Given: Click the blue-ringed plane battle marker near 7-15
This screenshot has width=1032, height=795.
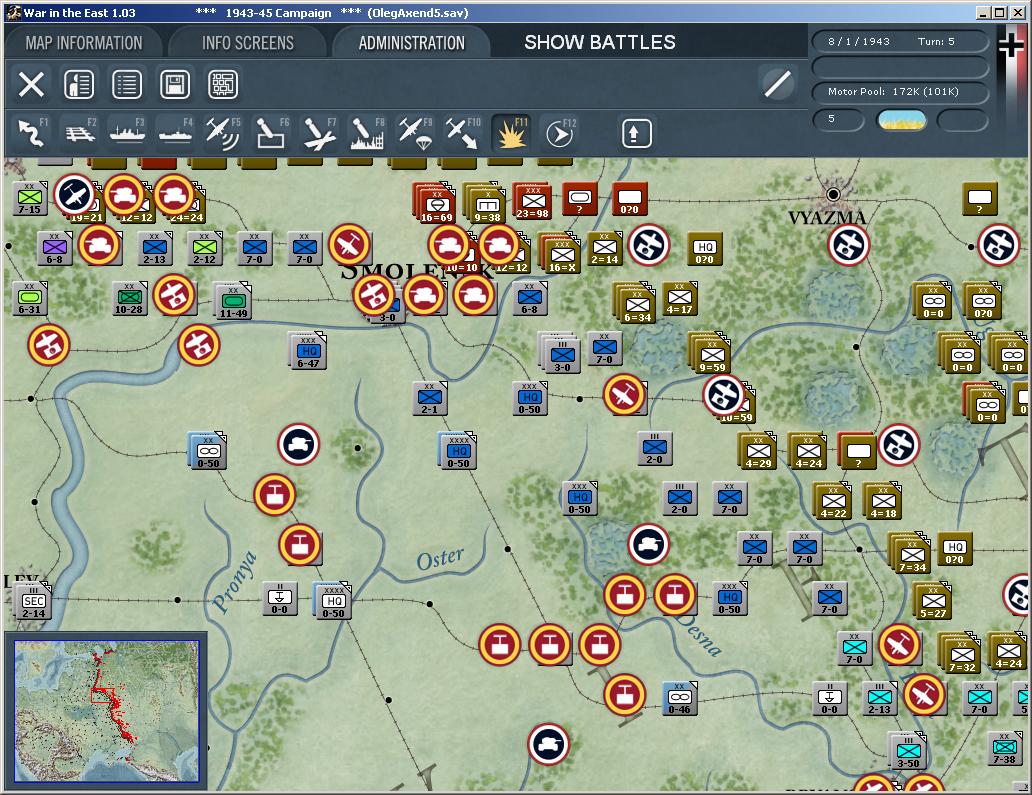Looking at the screenshot, I should click(74, 195).
